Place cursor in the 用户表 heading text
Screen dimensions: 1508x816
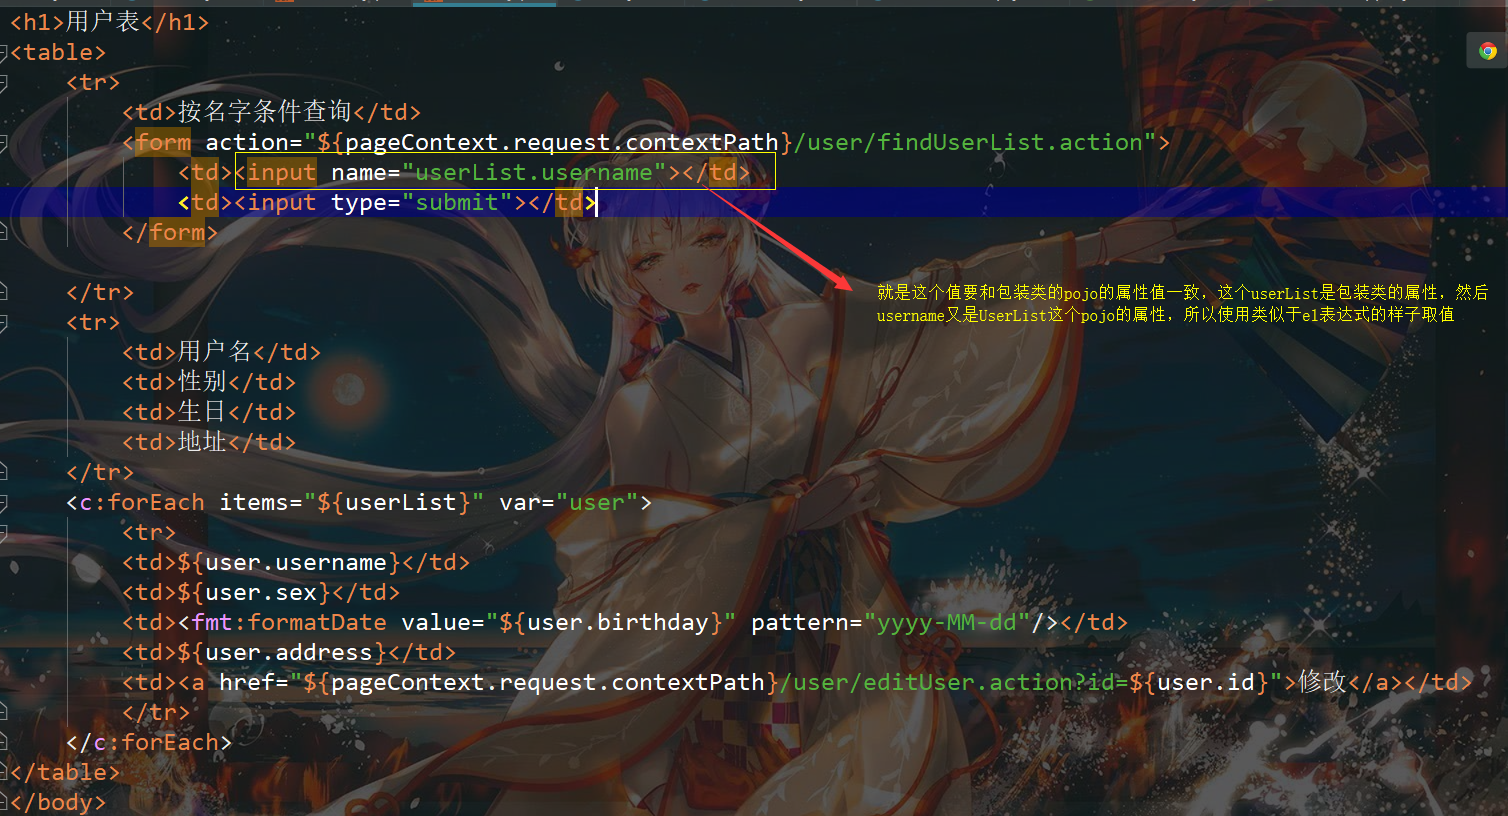(x=103, y=22)
